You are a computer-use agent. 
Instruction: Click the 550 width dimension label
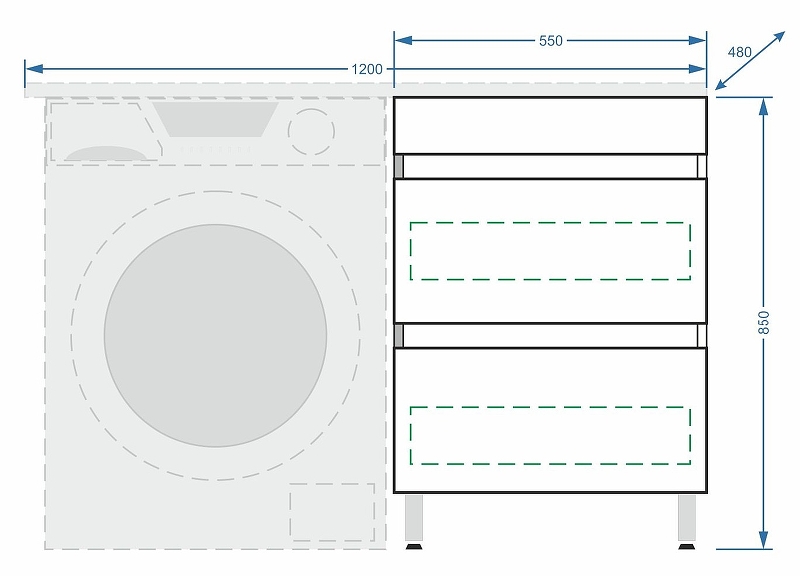click(550, 41)
